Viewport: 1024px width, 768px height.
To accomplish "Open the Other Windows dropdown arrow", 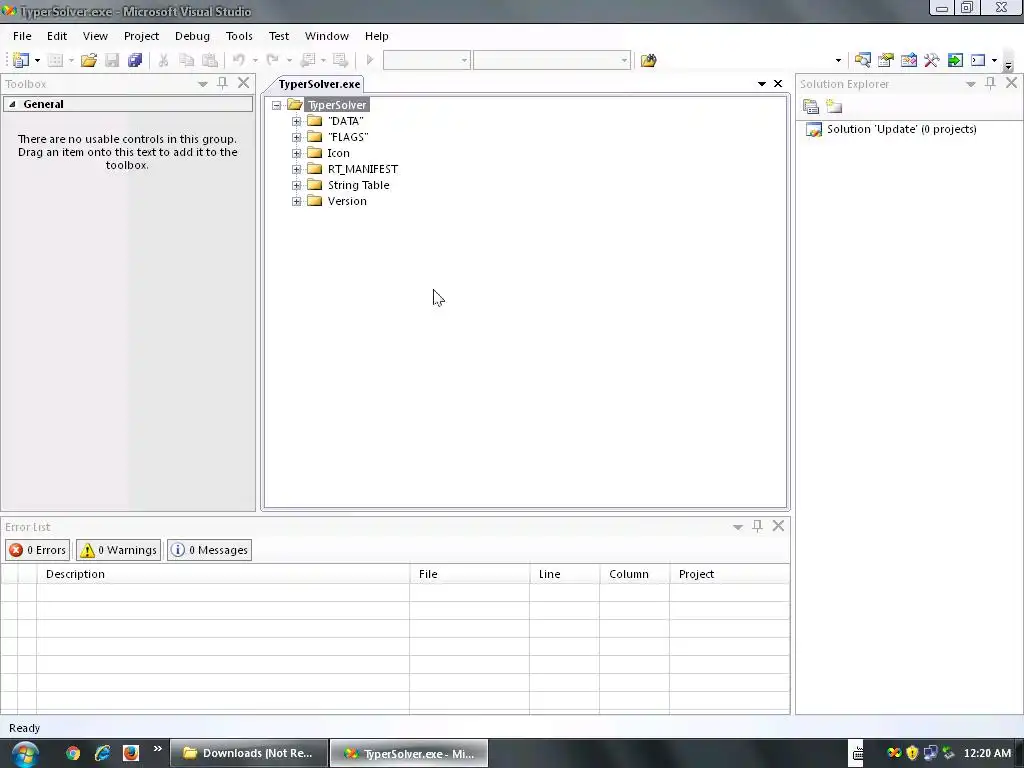I will pyautogui.click(x=995, y=61).
